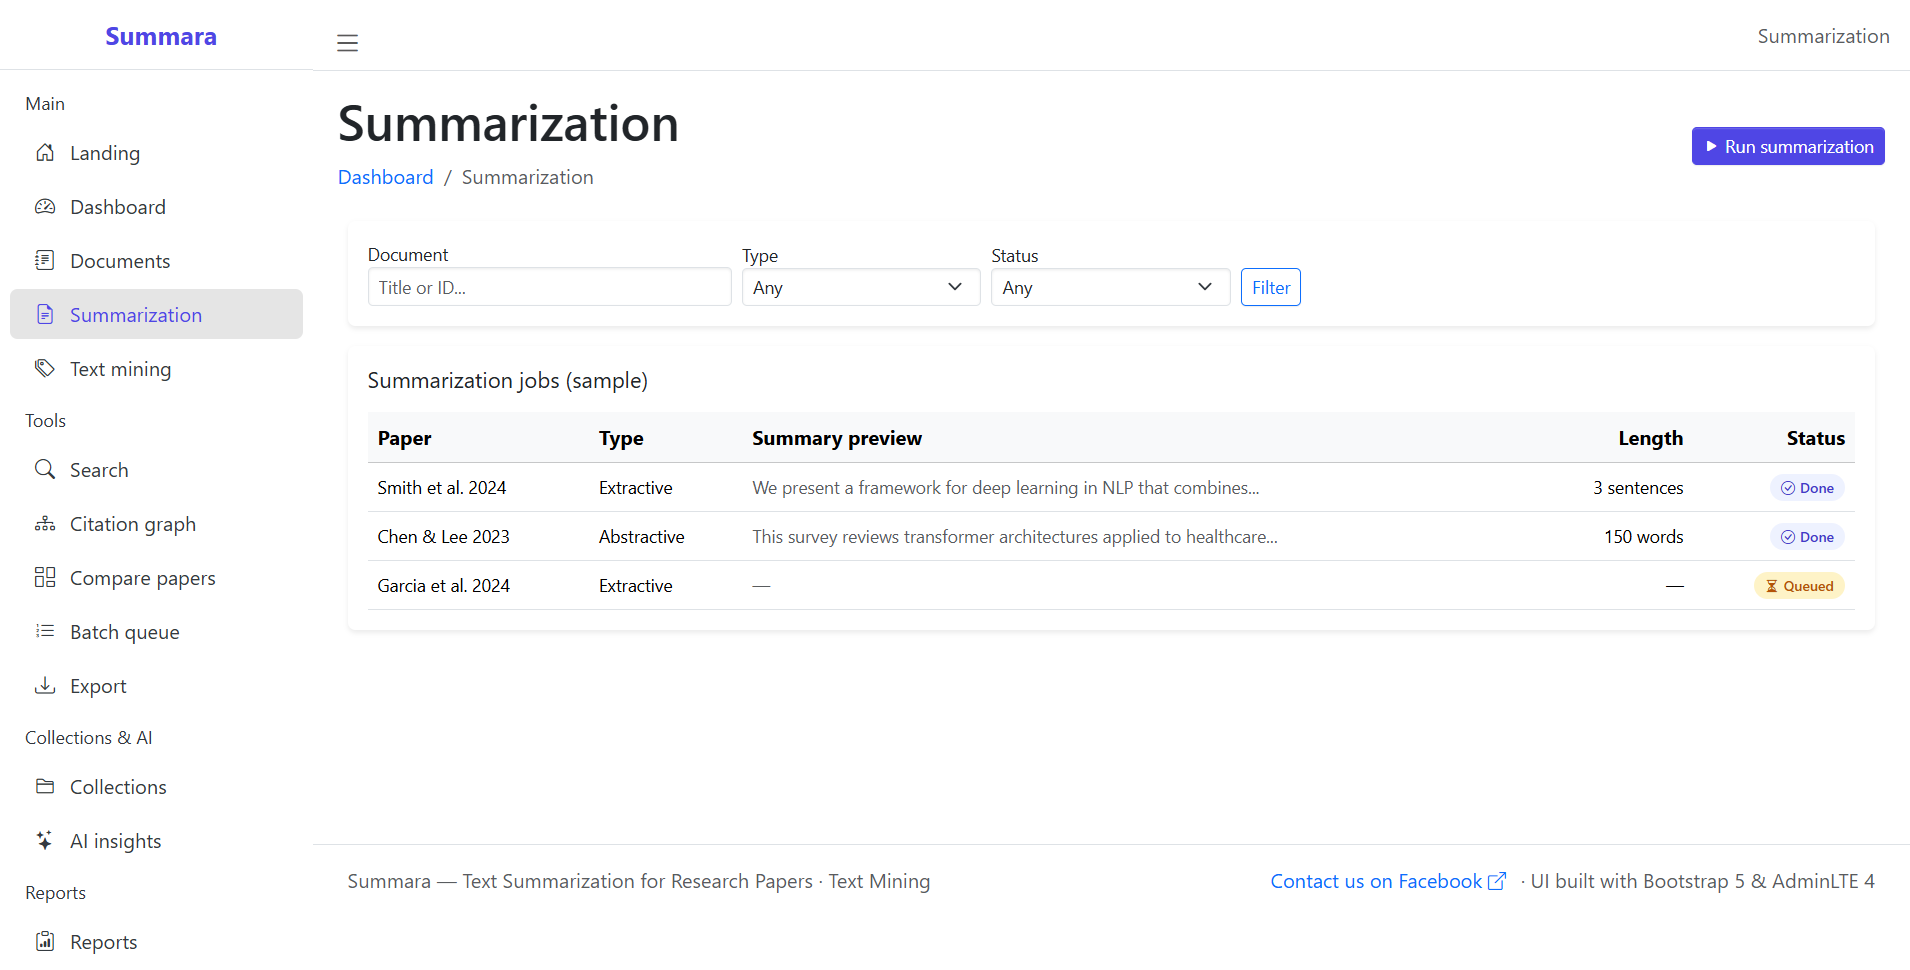Open the Collections folder entry
The width and height of the screenshot is (1910, 970).
pos(118,787)
